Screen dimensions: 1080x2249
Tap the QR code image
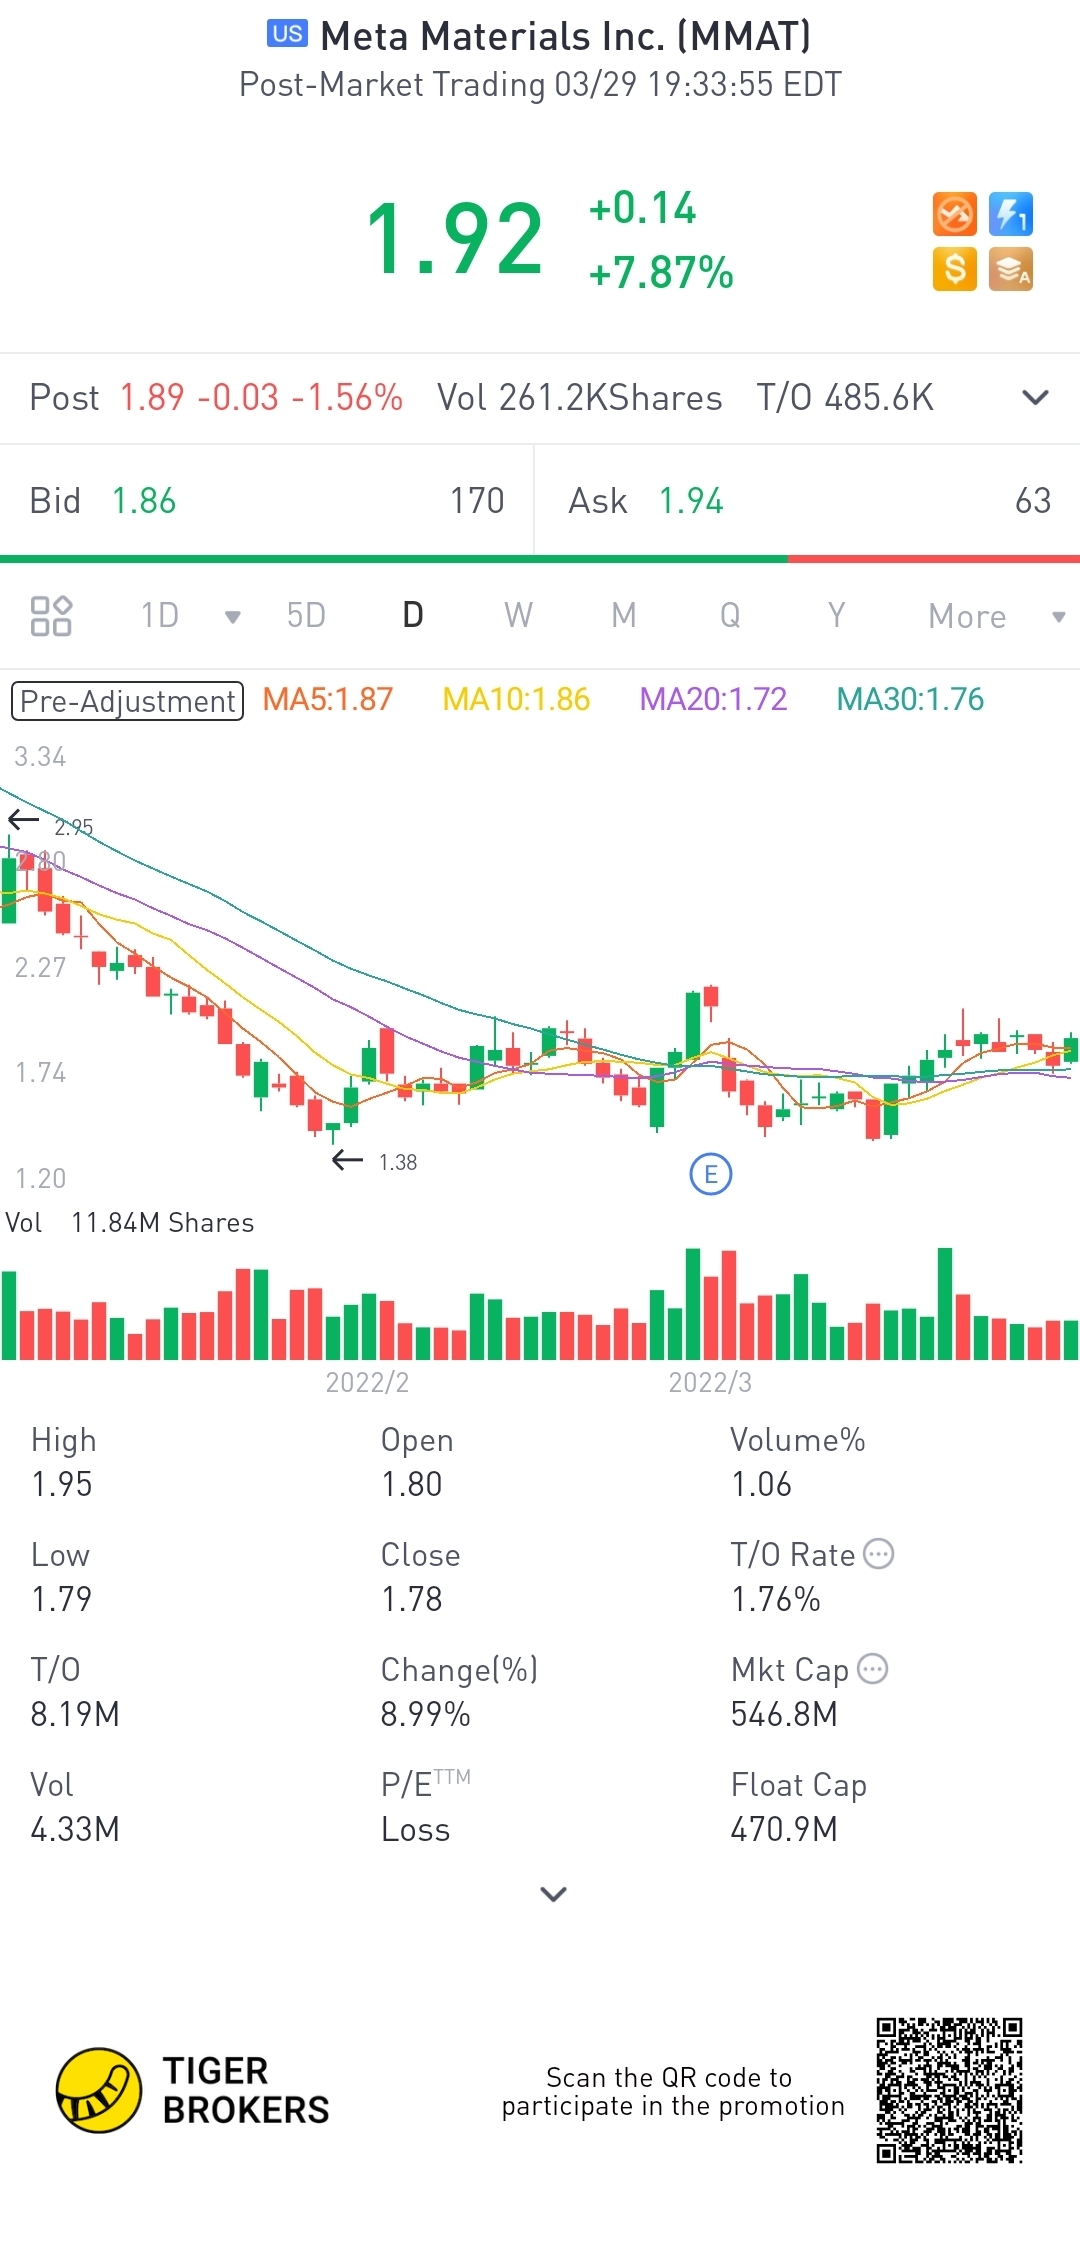coord(950,2090)
